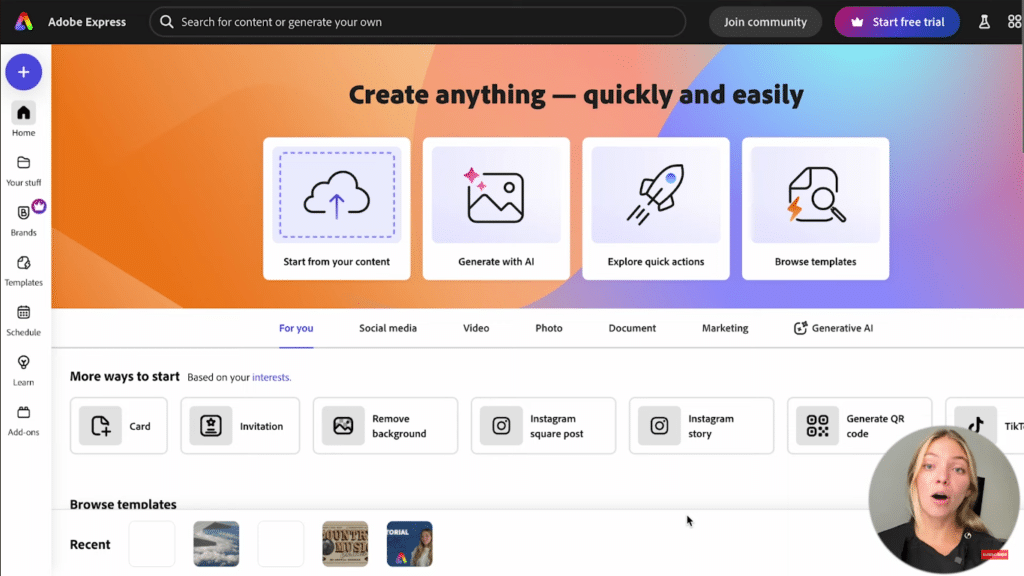Click the Browse templates heading
The image size is (1024, 576).
pyautogui.click(x=123, y=504)
